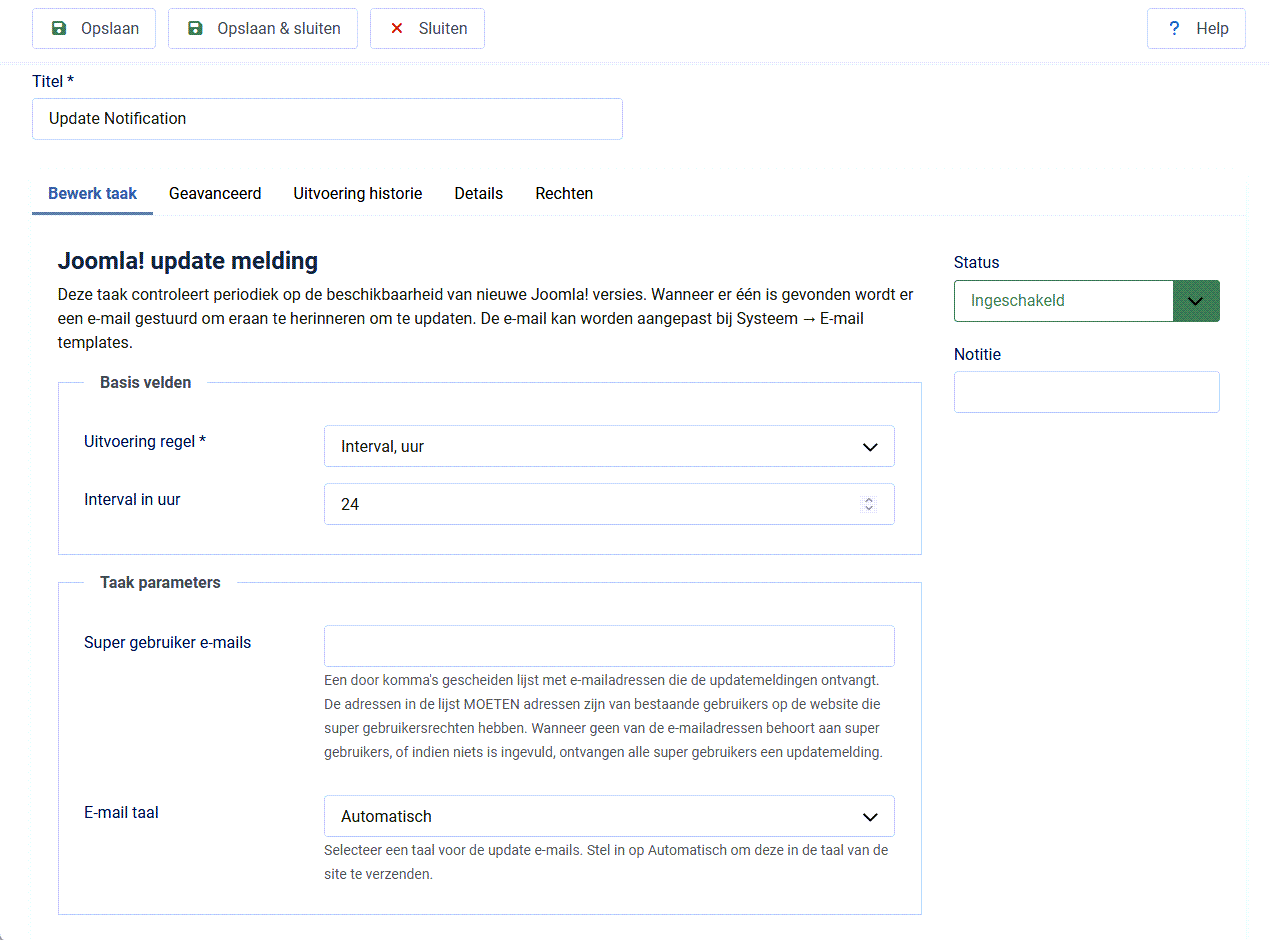Click the Interval in uur spinner arrows
This screenshot has width=1270, height=940.
[x=869, y=504]
